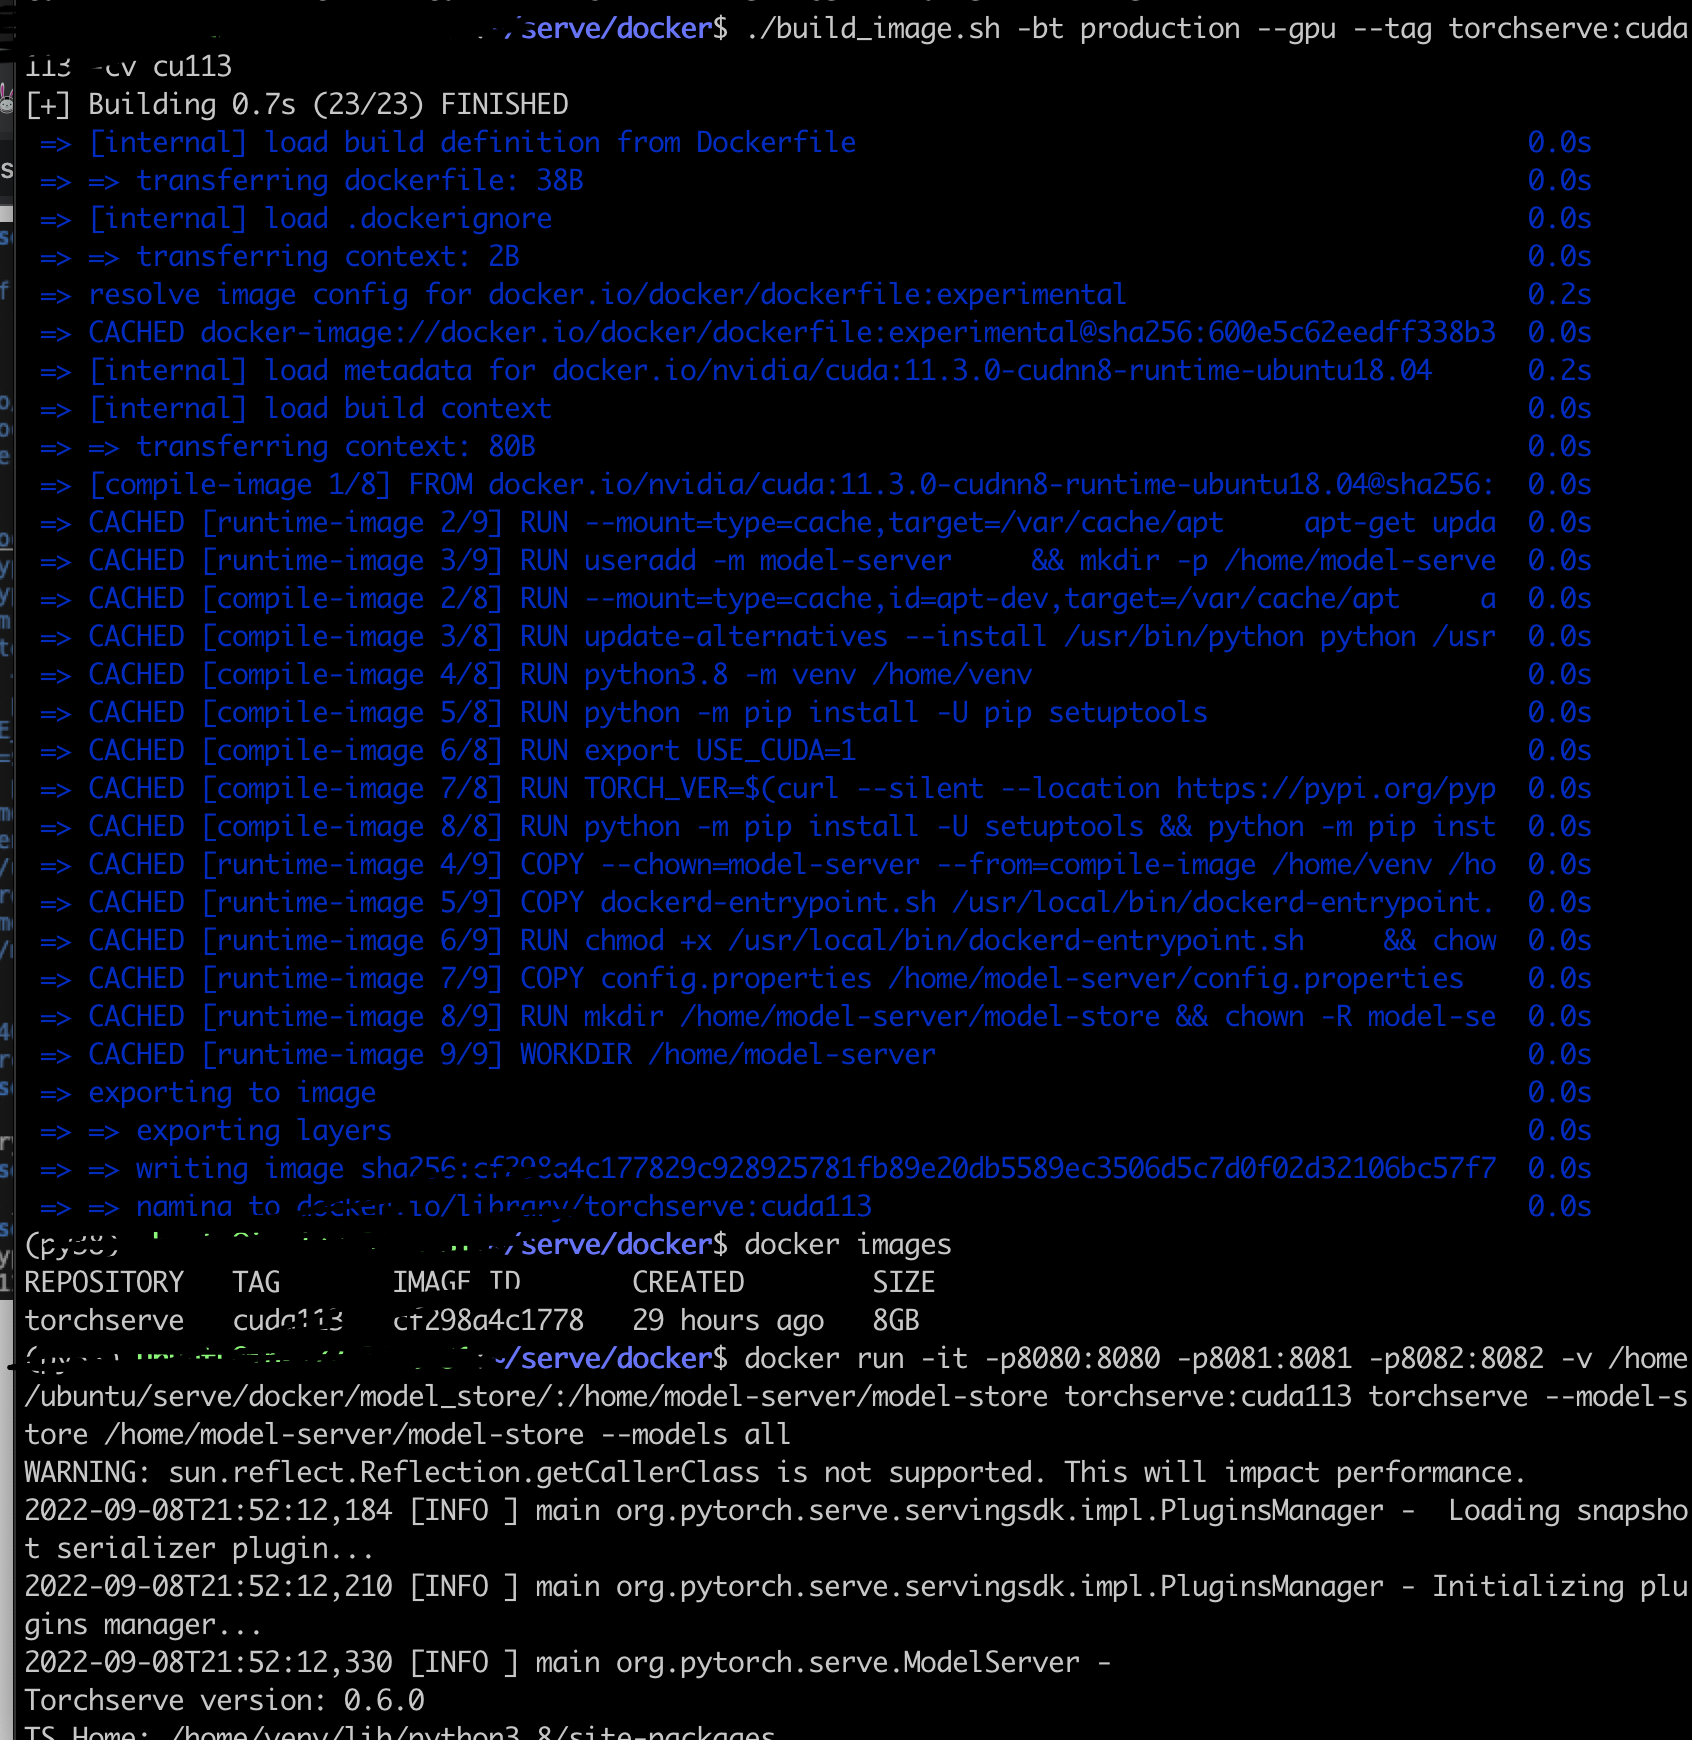Select the IMAGE ID value cf298a4c1778
The width and height of the screenshot is (1692, 1740).
[x=487, y=1320]
